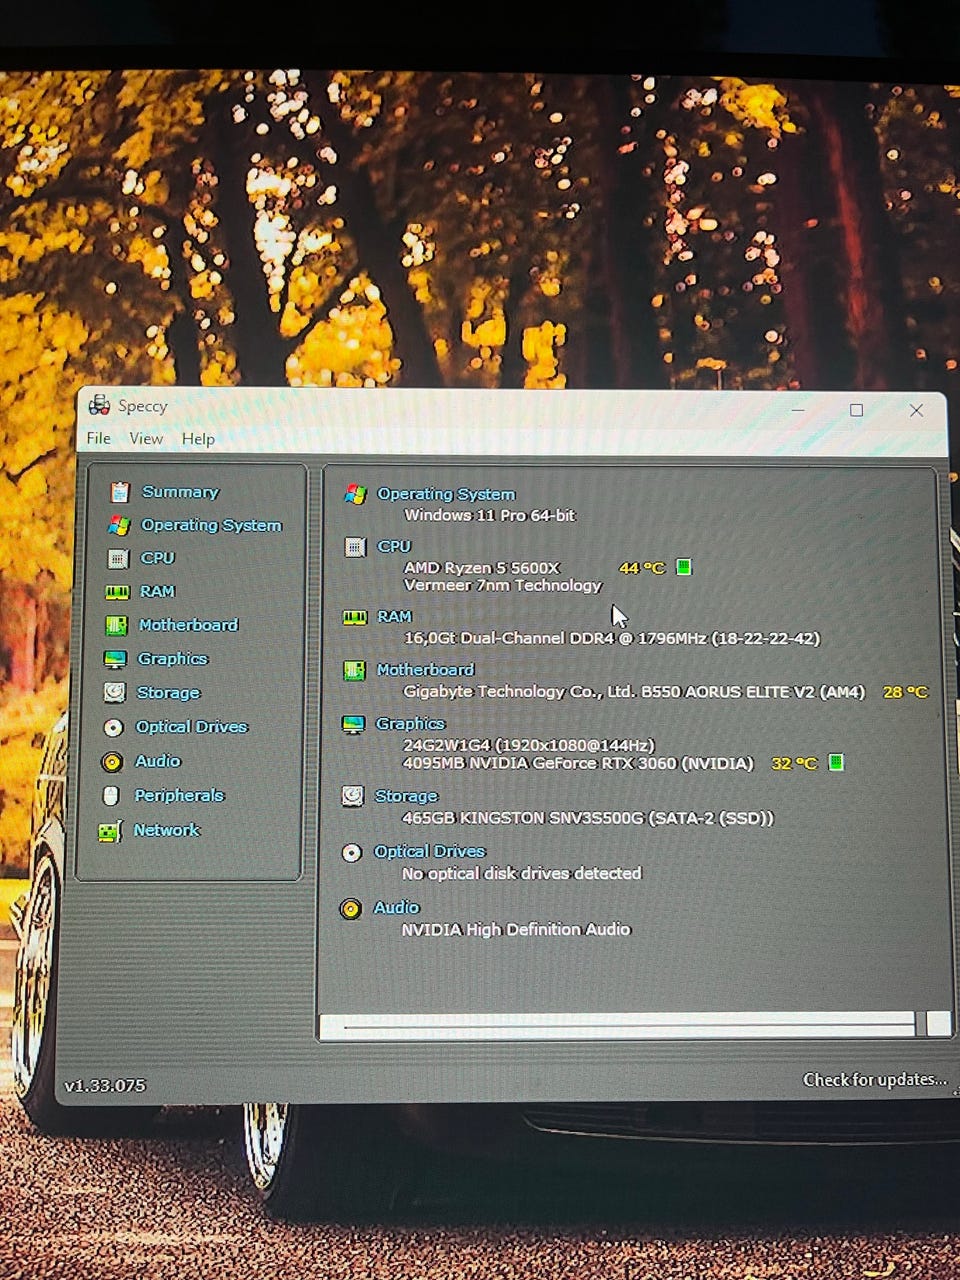Open the Help menu
Viewport: 960px width, 1280px height.
pyautogui.click(x=198, y=438)
